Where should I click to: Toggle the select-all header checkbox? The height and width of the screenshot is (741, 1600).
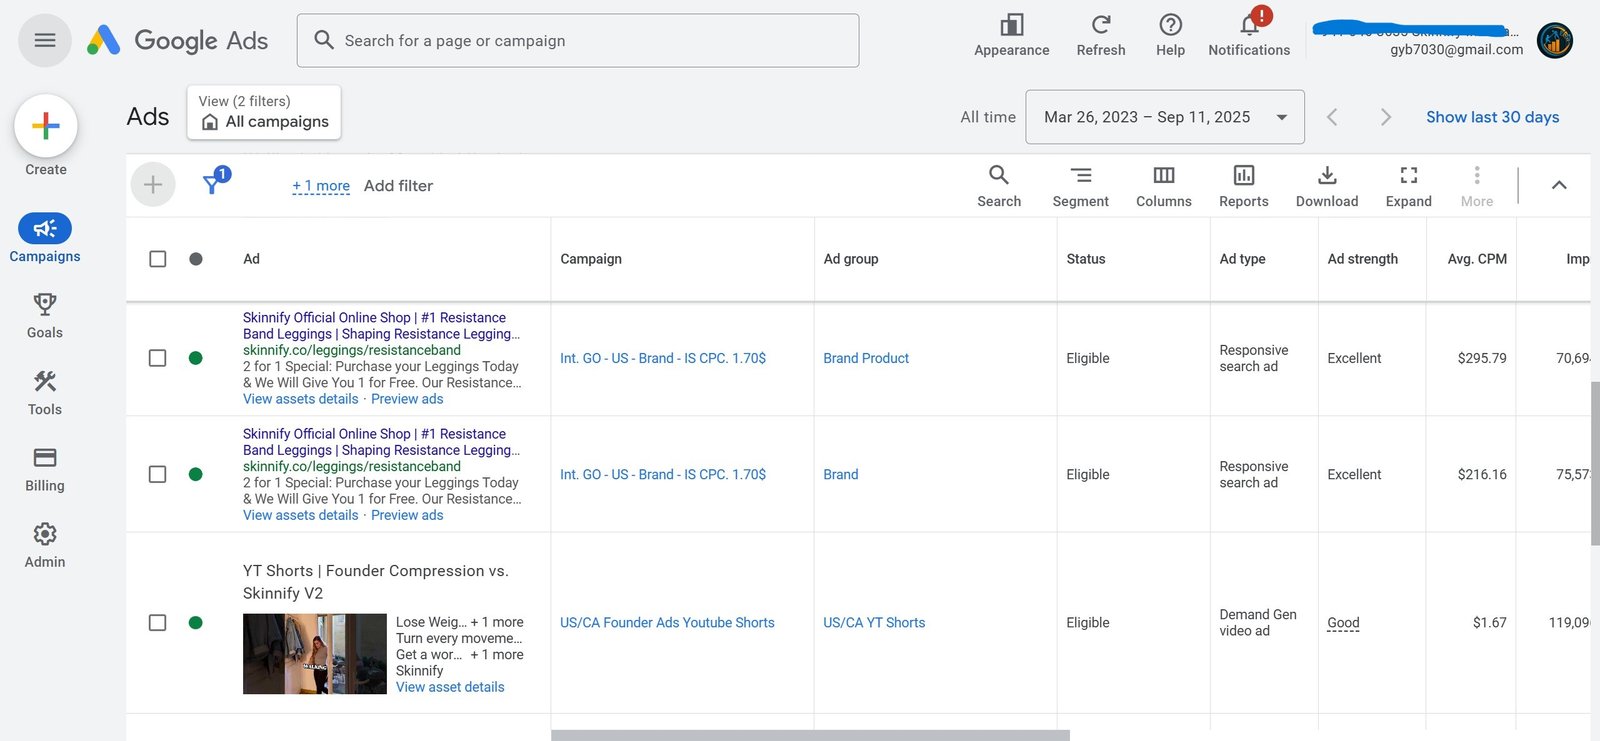tap(158, 259)
